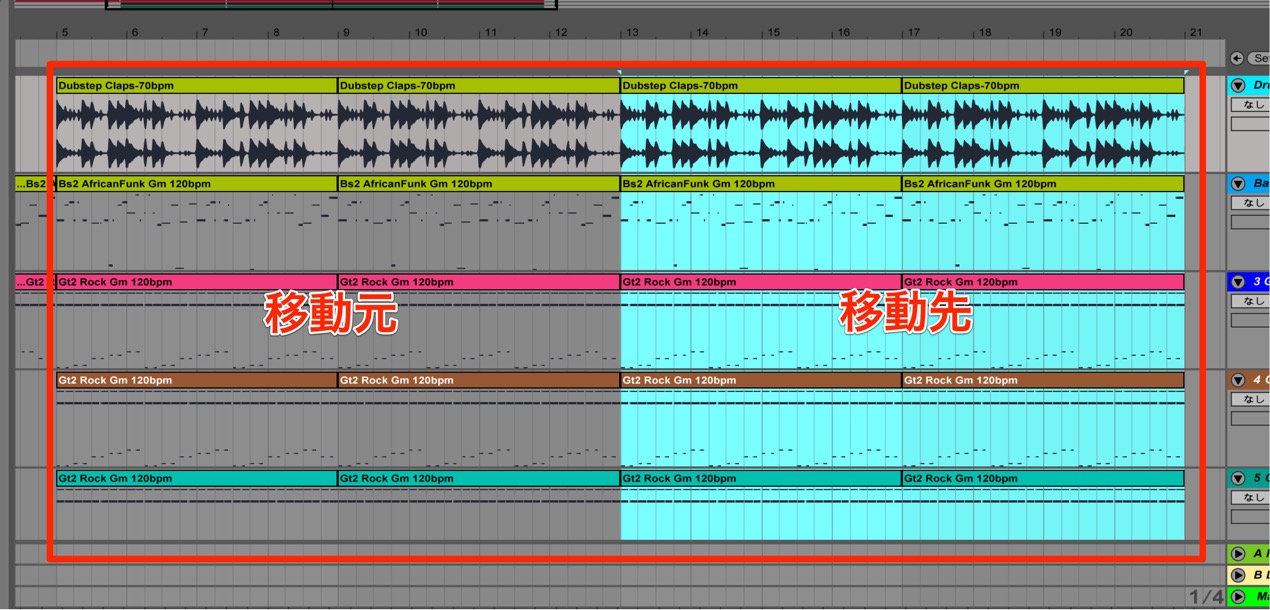Screen dimensions: 1270x610
Task: Click the back arrow icon beside Set
Action: [x=1237, y=59]
